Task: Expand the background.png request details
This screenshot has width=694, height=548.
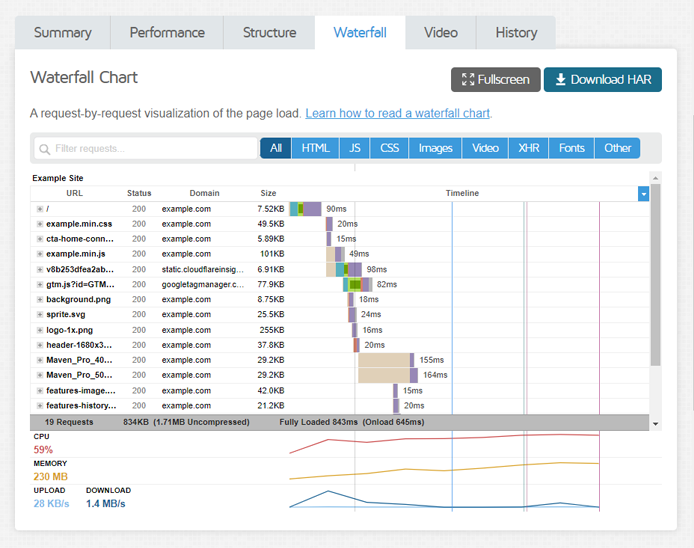Action: pos(40,299)
